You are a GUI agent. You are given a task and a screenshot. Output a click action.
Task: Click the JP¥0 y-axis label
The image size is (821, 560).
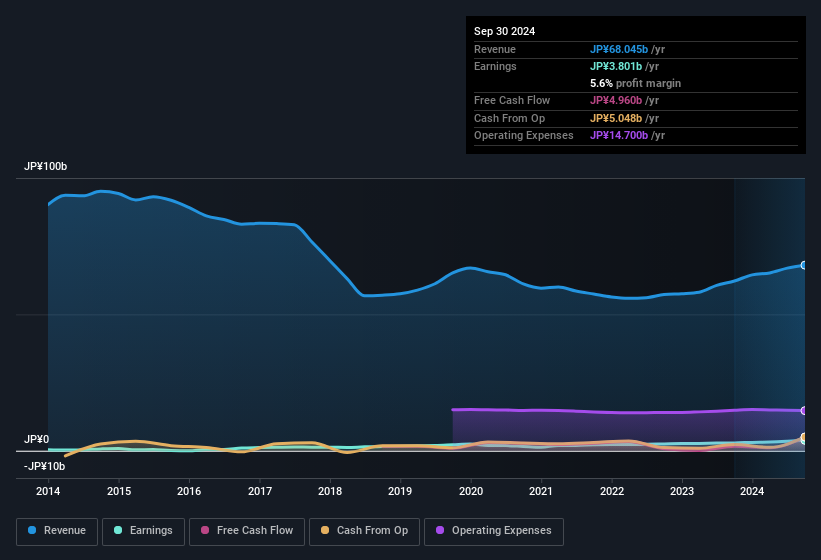(37, 439)
